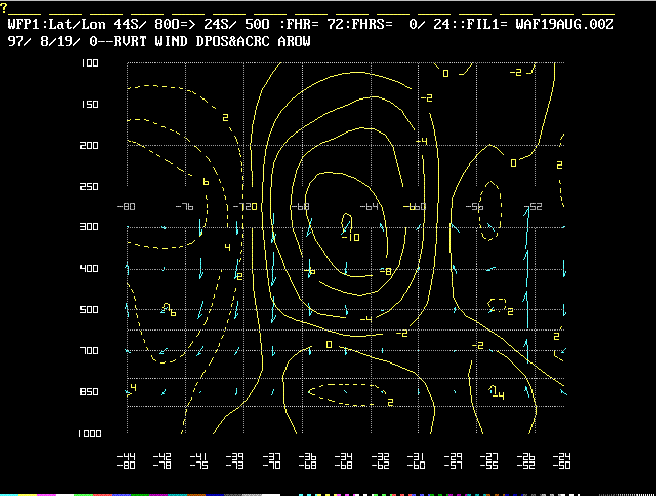Click the '-41' latitude label on bottom axis

(x=199, y=456)
